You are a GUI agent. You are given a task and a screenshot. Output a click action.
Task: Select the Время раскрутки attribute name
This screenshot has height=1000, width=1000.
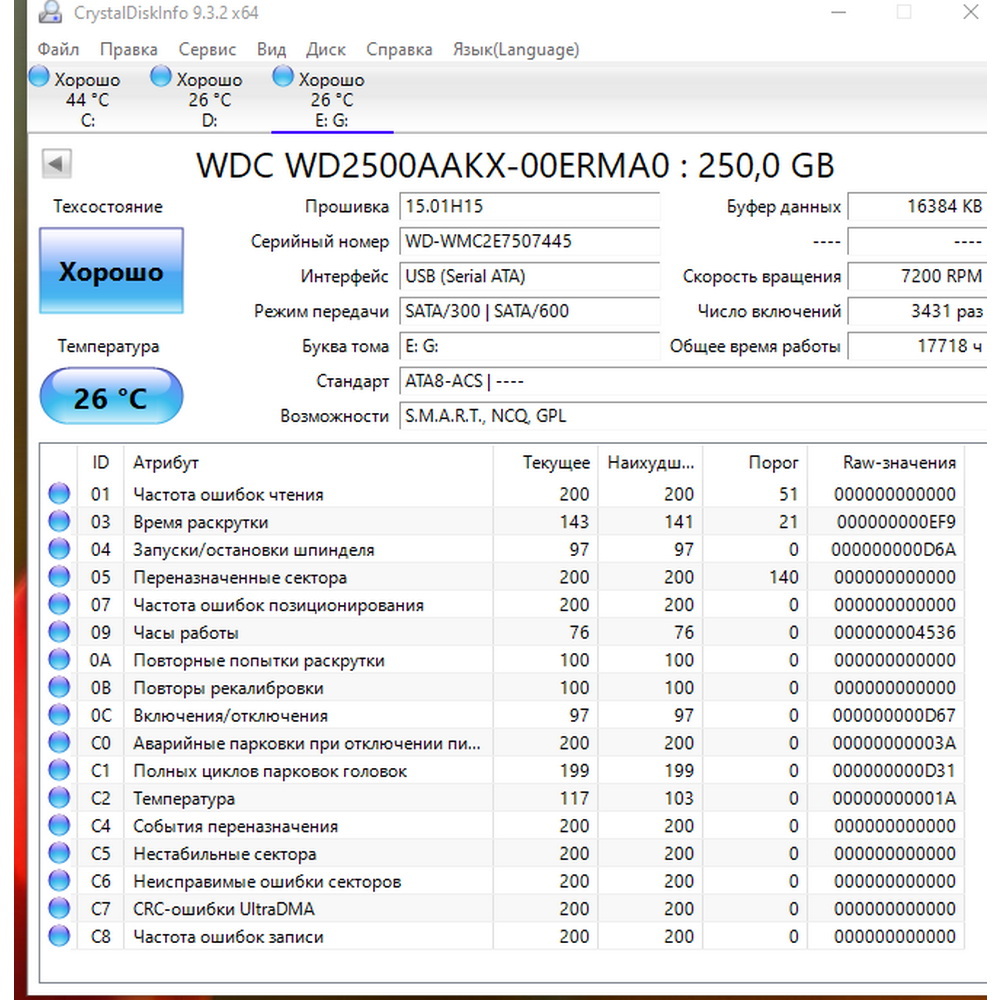click(201, 522)
